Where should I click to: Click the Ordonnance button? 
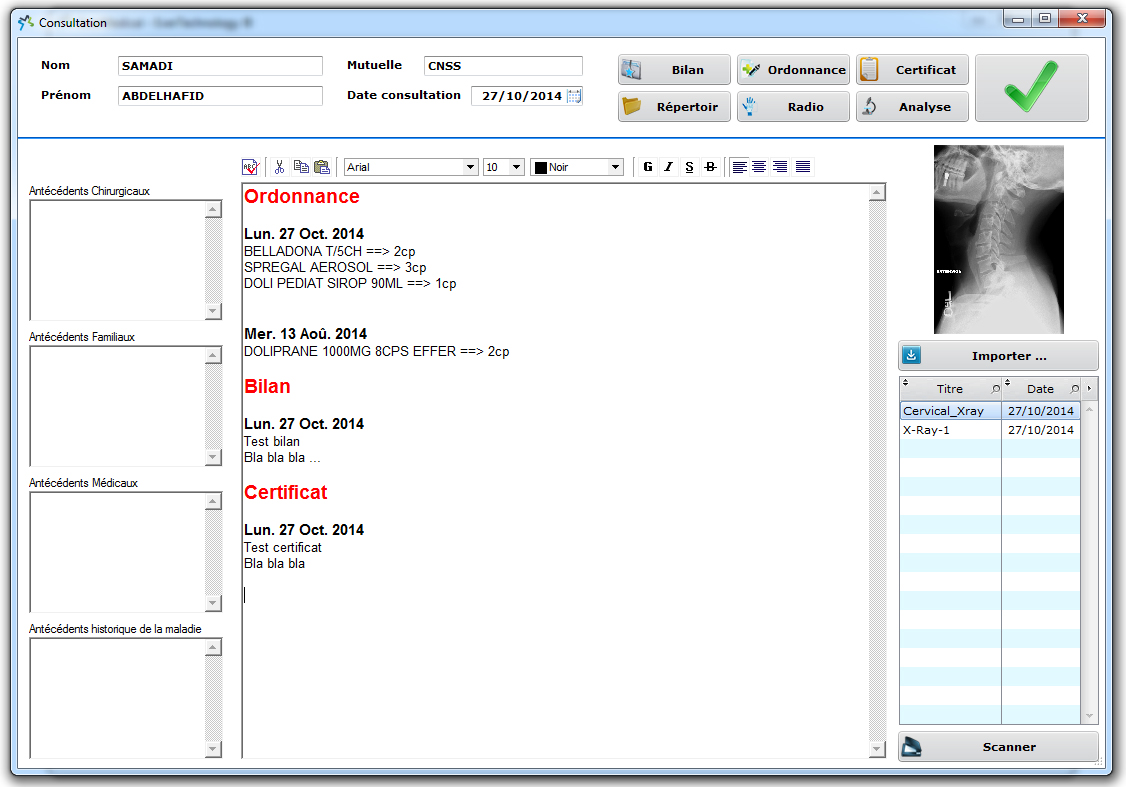(794, 70)
